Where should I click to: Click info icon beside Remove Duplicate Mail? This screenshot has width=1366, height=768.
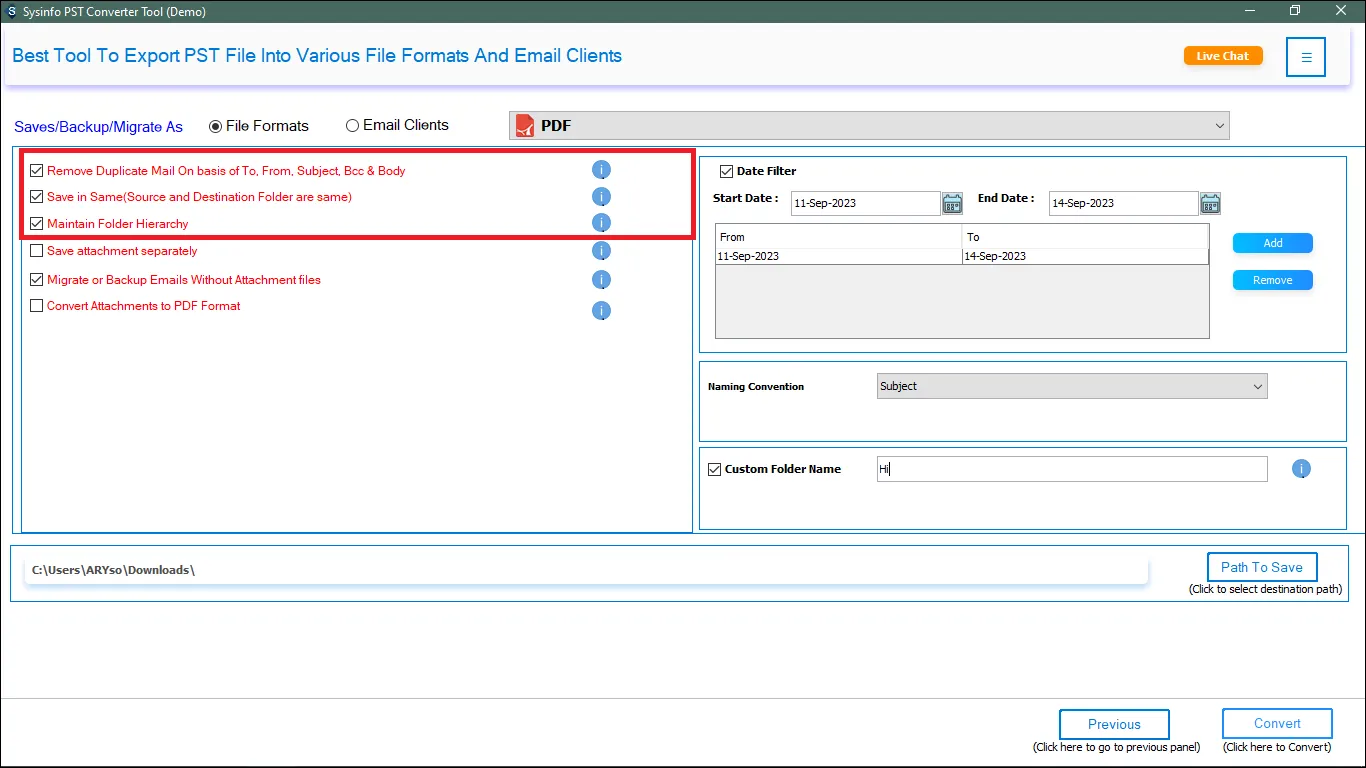[x=601, y=170]
